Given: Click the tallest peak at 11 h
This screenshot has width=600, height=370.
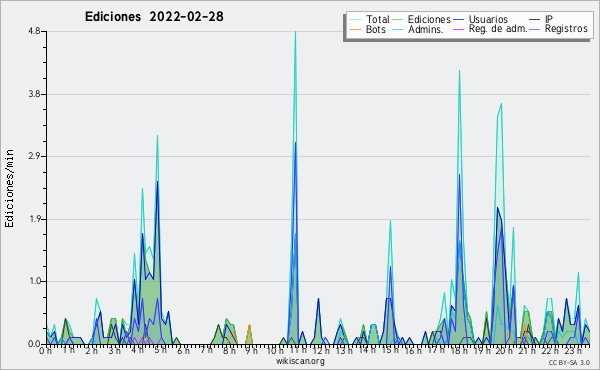Looking at the screenshot, I should pyautogui.click(x=295, y=32).
